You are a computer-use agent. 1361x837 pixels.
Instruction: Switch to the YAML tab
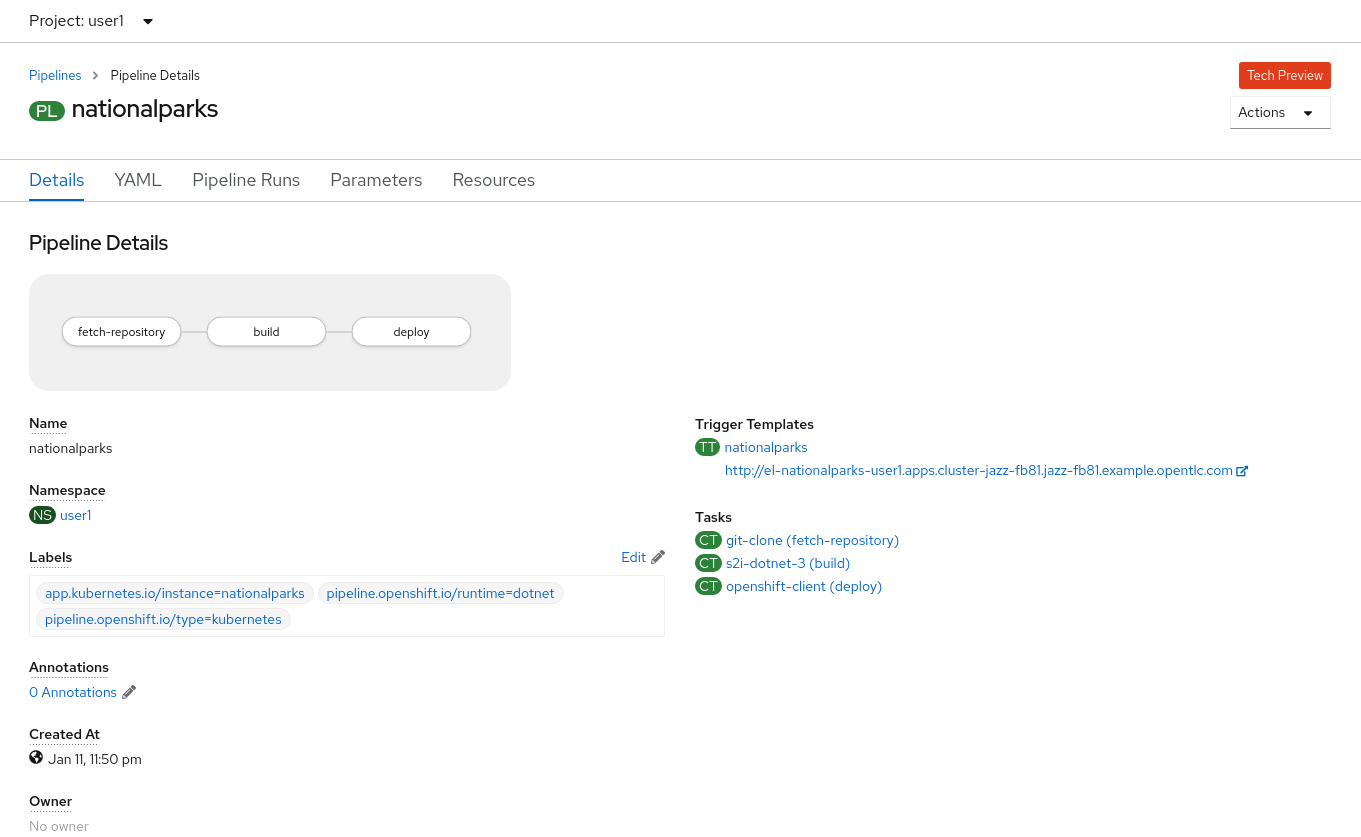pyautogui.click(x=138, y=180)
